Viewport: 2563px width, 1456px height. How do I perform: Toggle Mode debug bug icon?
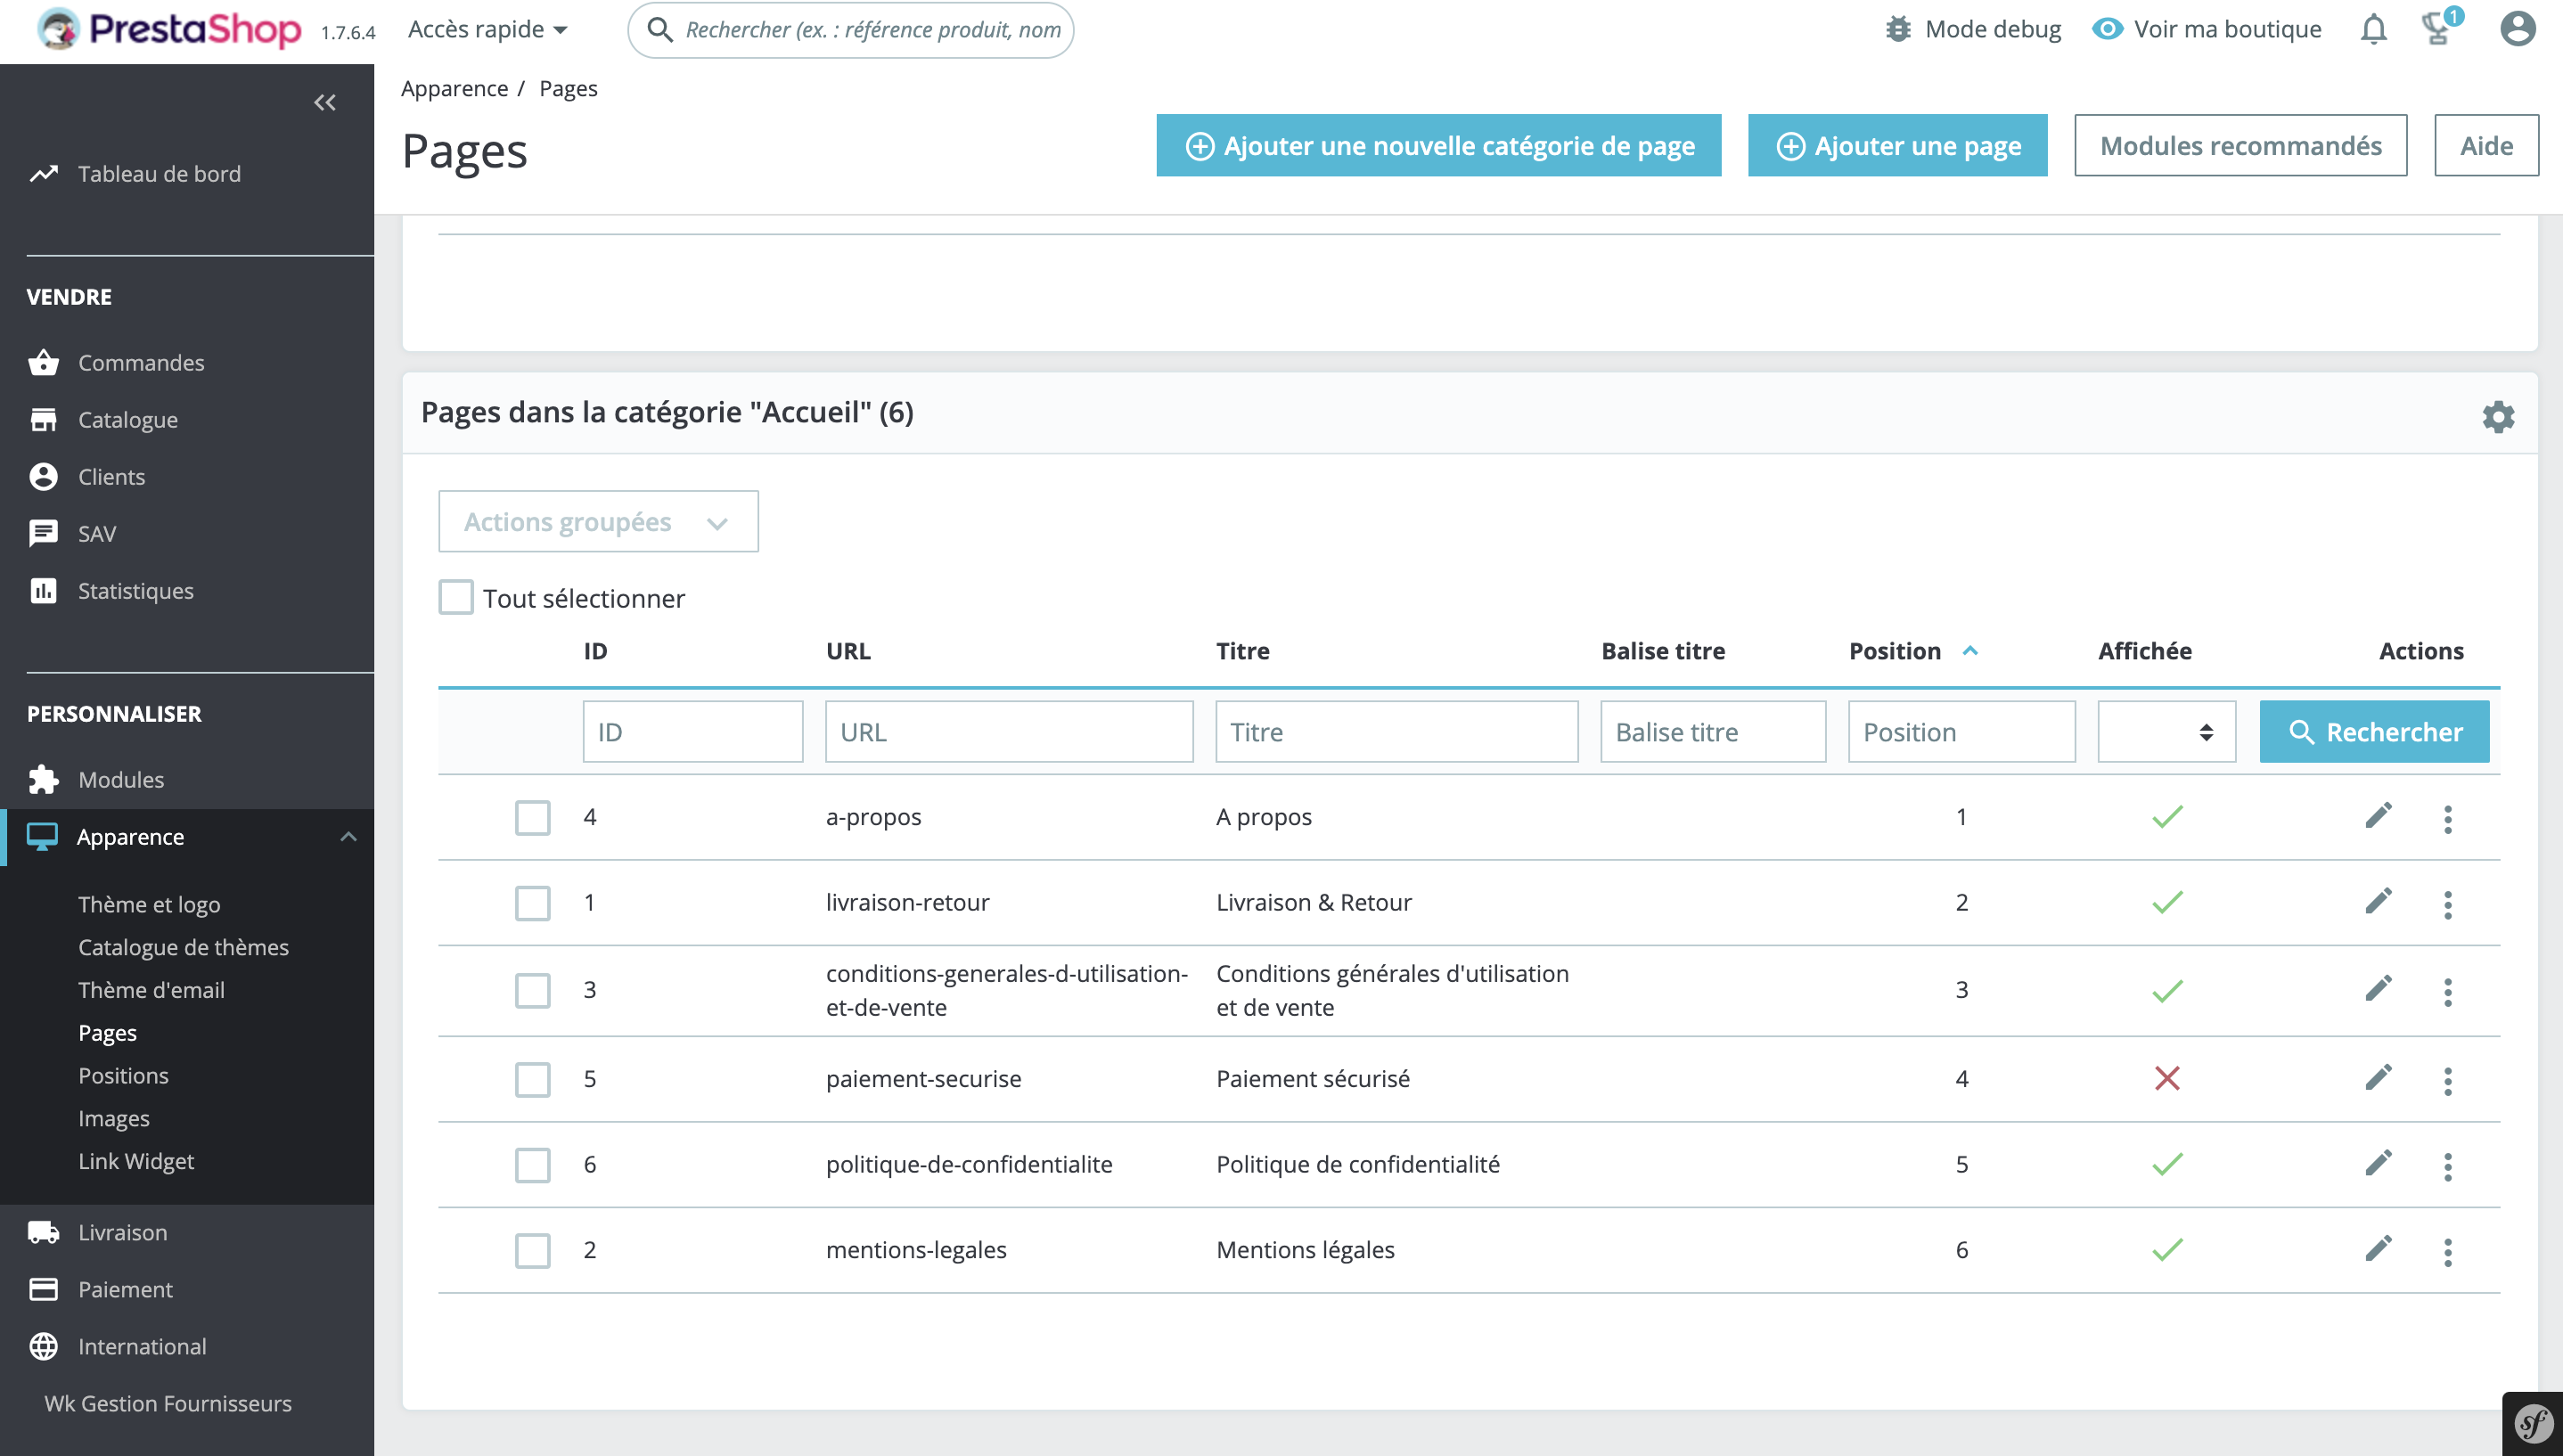1898,29
